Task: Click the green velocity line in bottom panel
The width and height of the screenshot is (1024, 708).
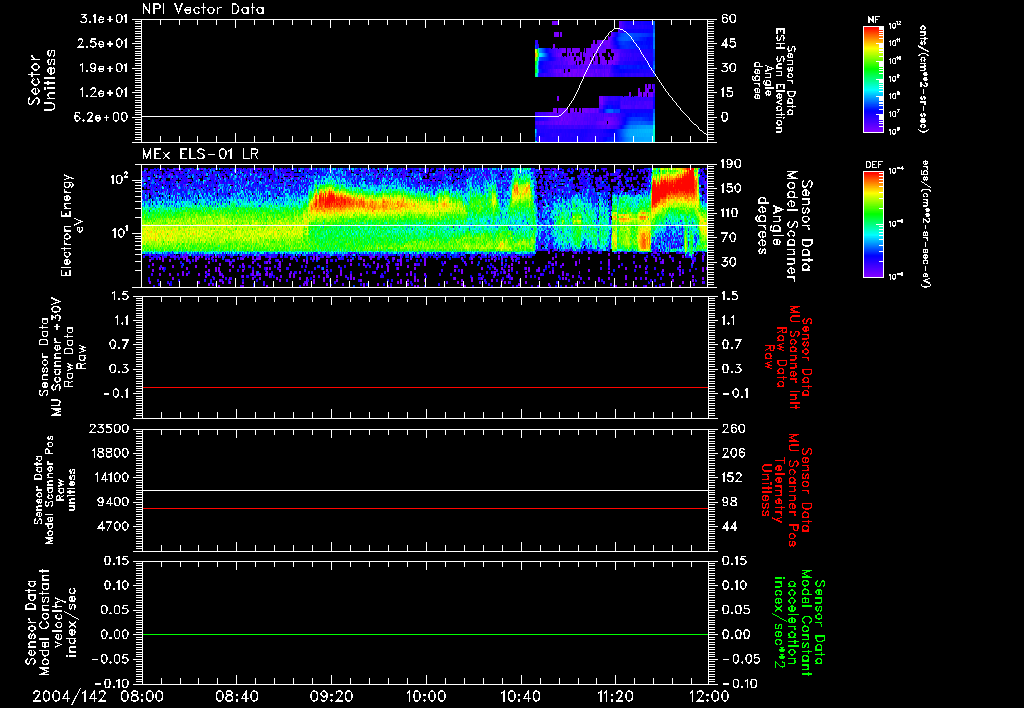Action: tap(425, 634)
